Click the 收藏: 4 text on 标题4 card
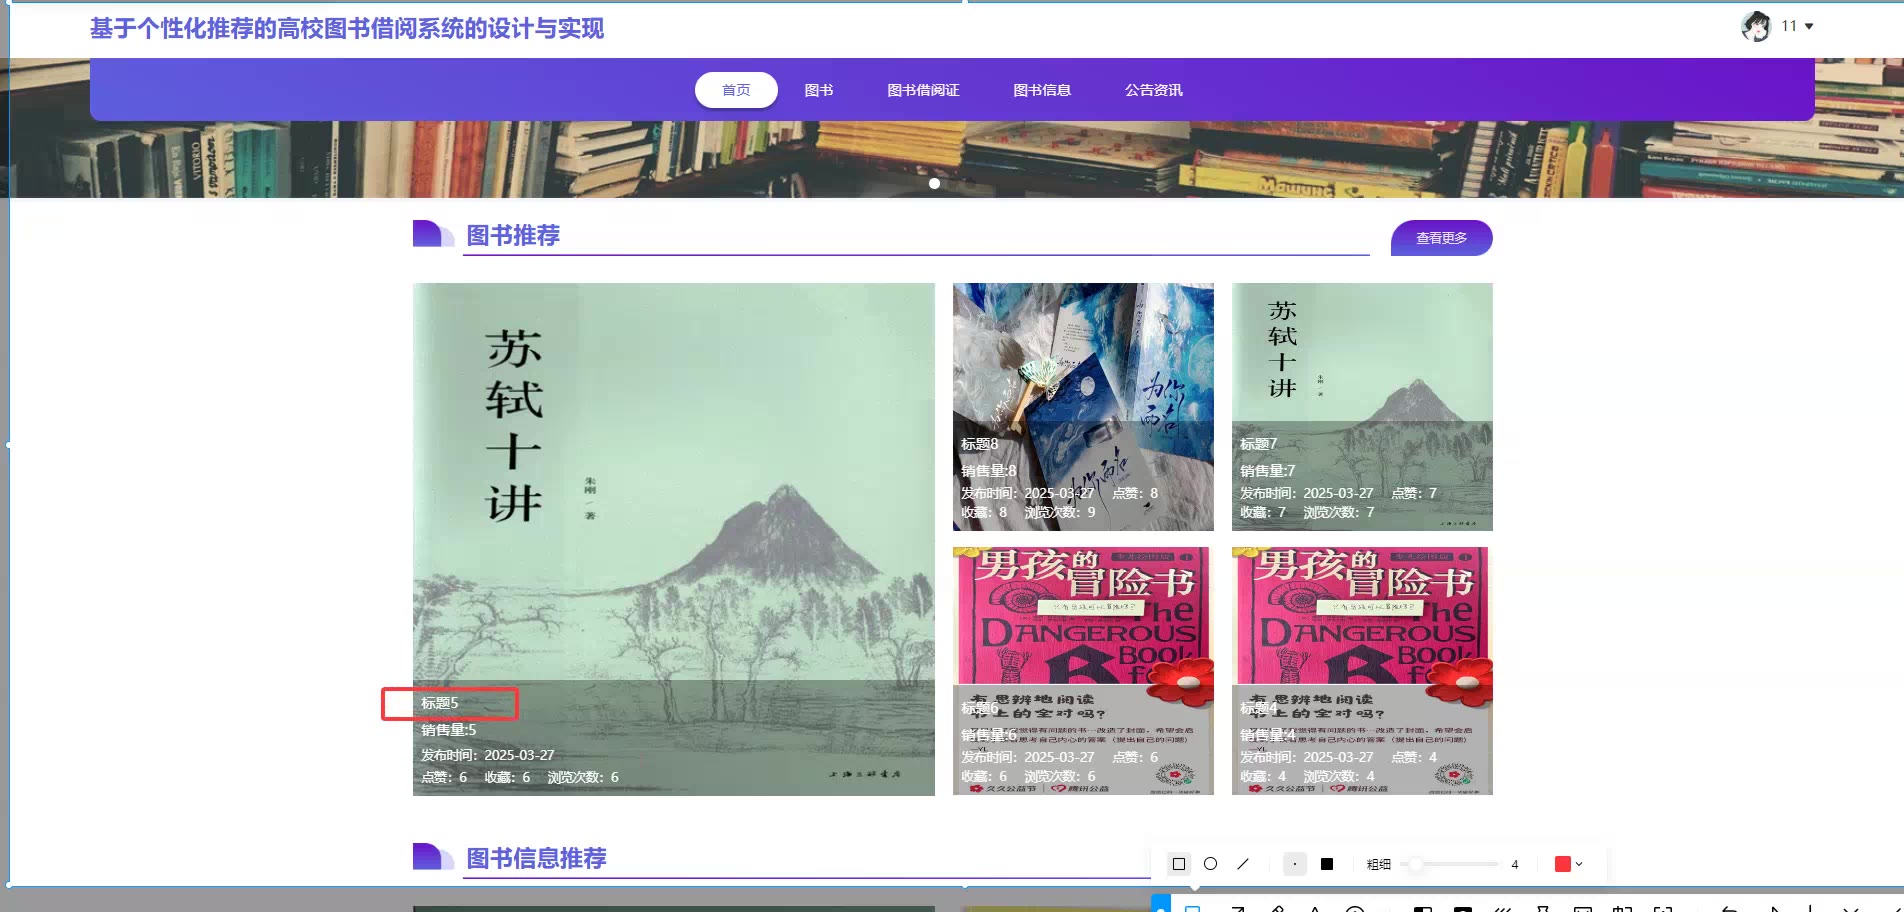Image resolution: width=1904 pixels, height=912 pixels. pos(1263,776)
